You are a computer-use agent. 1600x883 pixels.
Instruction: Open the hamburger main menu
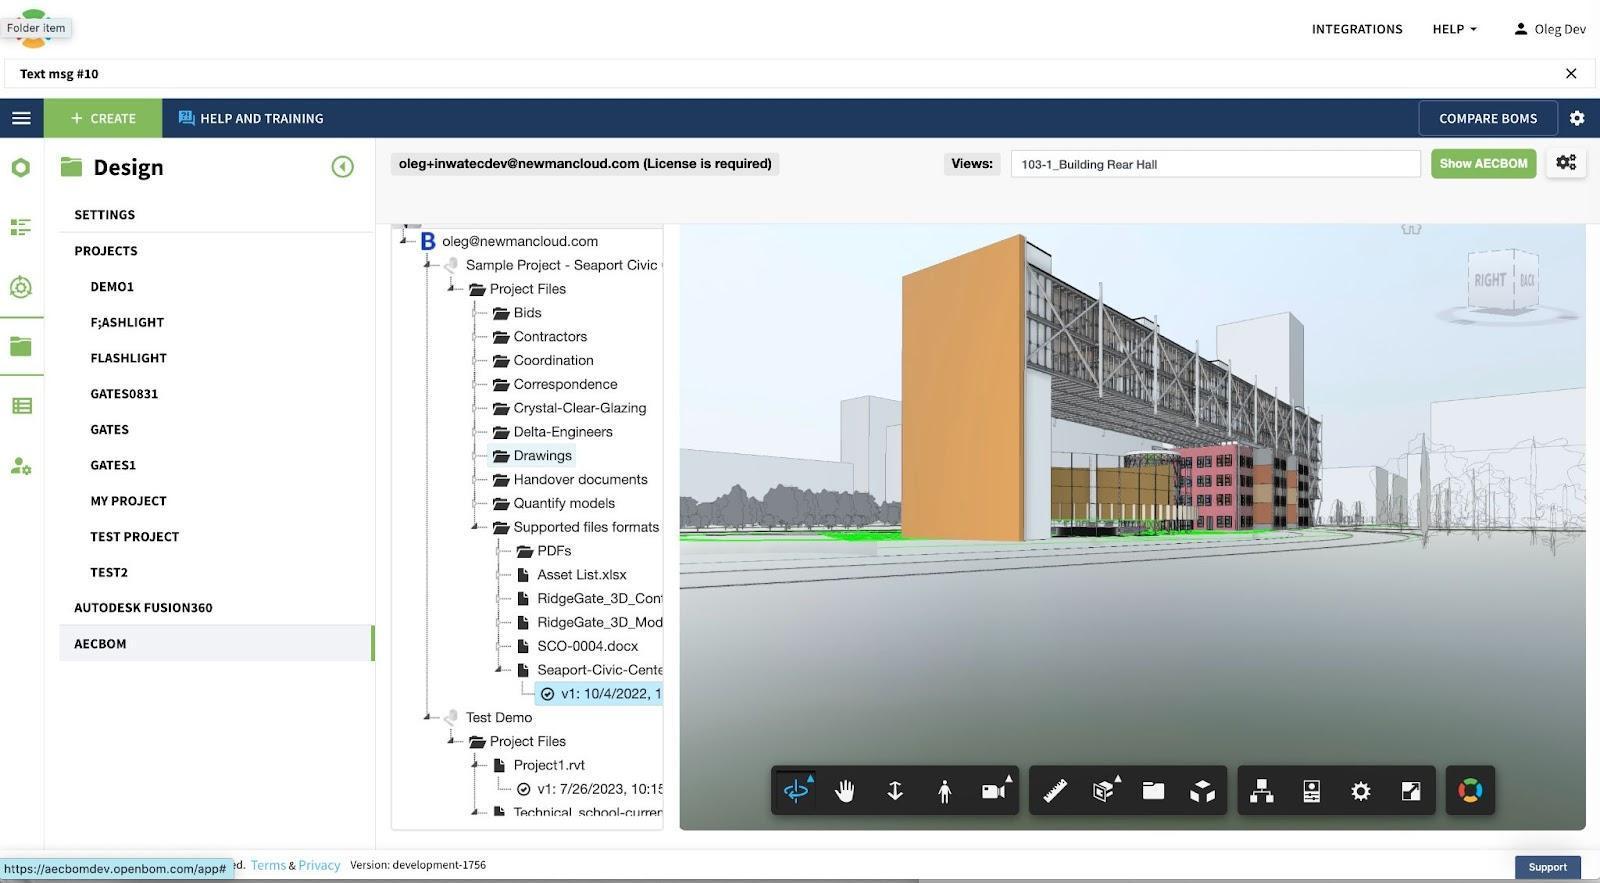[21, 118]
